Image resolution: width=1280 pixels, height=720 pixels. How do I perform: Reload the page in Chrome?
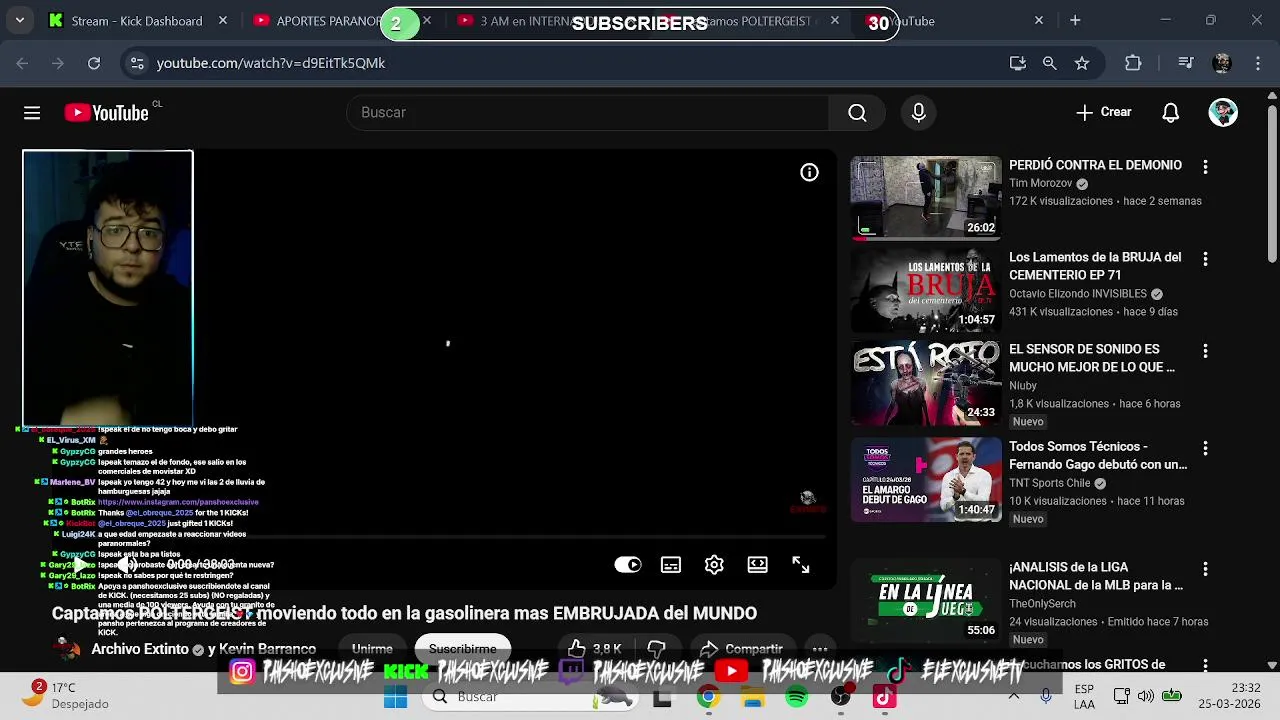click(x=94, y=63)
